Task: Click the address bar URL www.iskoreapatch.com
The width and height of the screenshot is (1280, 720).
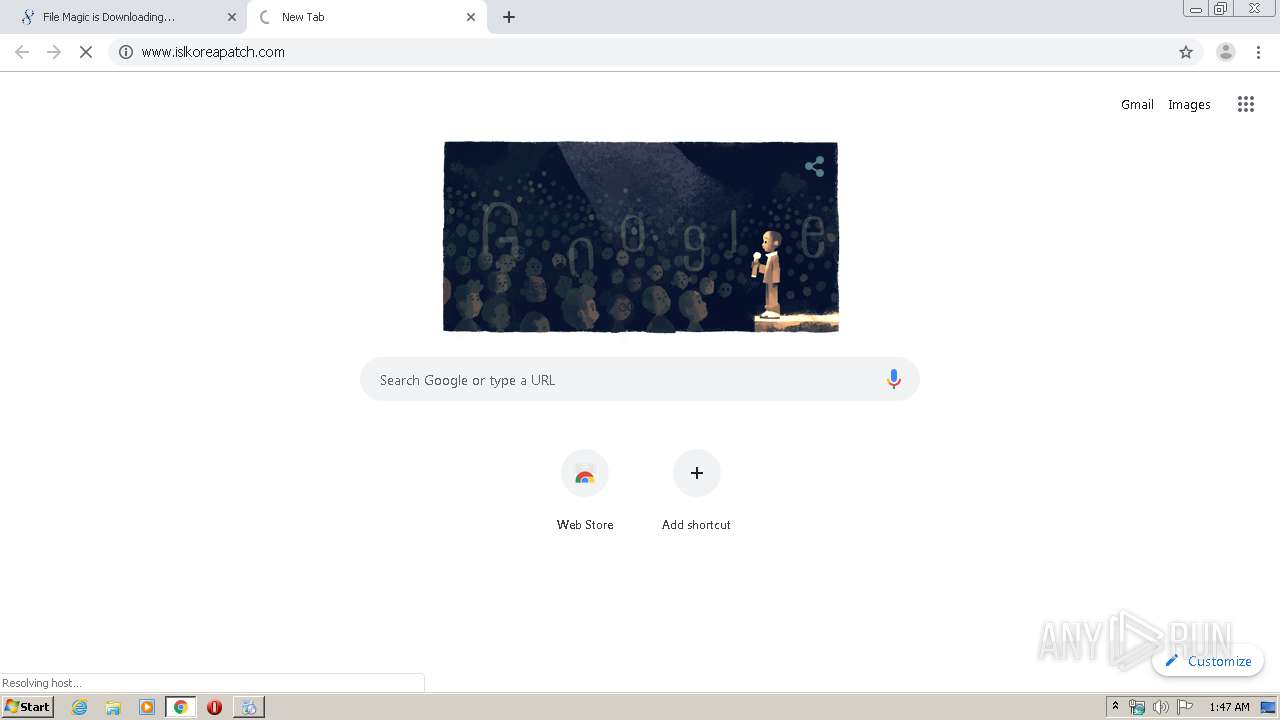Action: (213, 52)
